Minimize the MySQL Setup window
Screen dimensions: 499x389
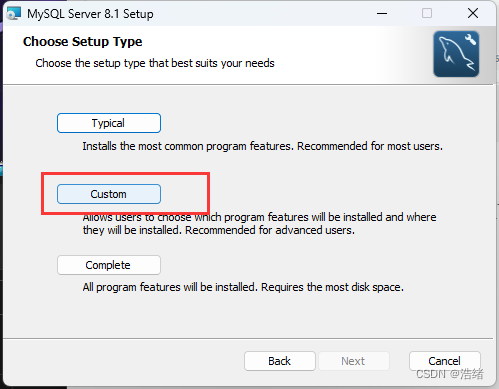tap(382, 14)
